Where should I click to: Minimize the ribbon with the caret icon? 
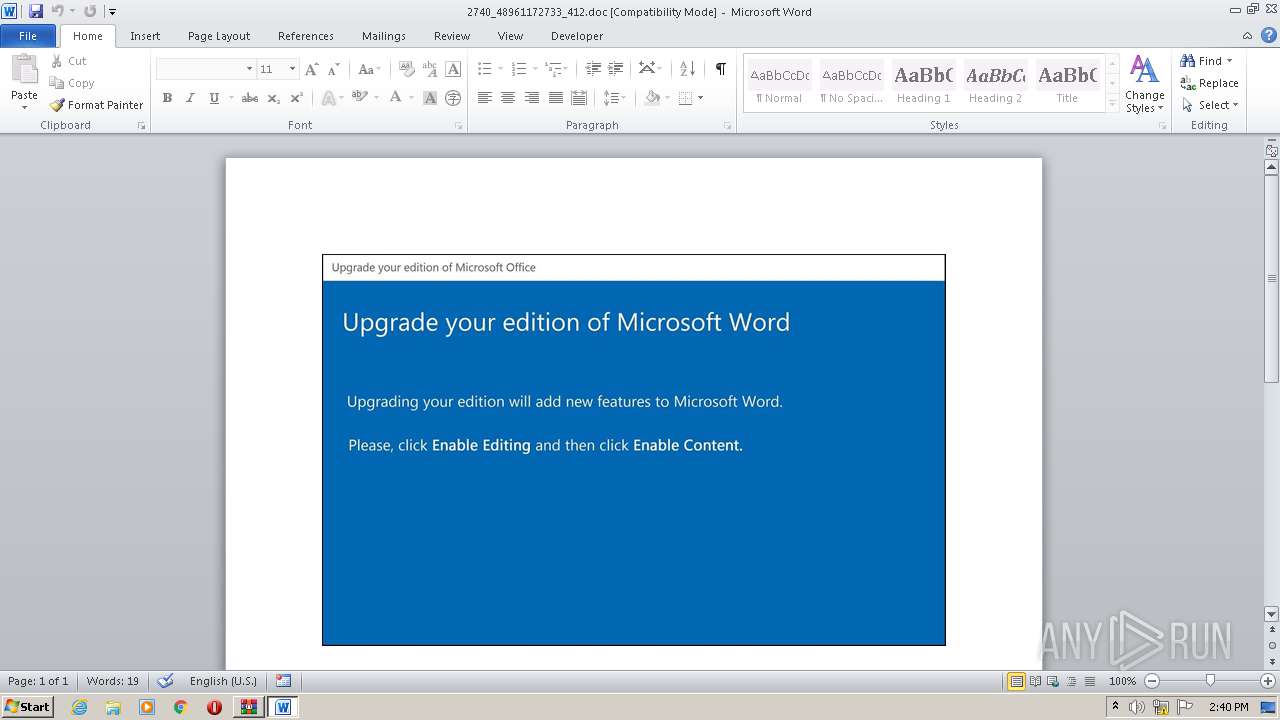(x=1247, y=35)
